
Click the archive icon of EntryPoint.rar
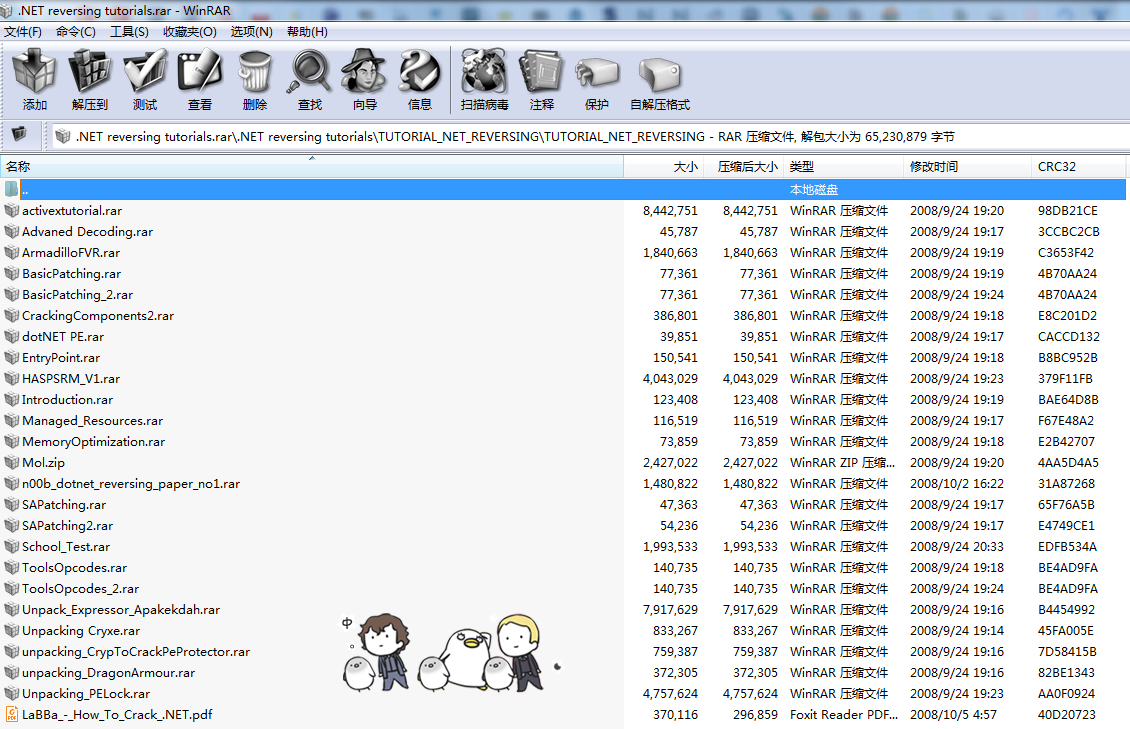[12, 357]
